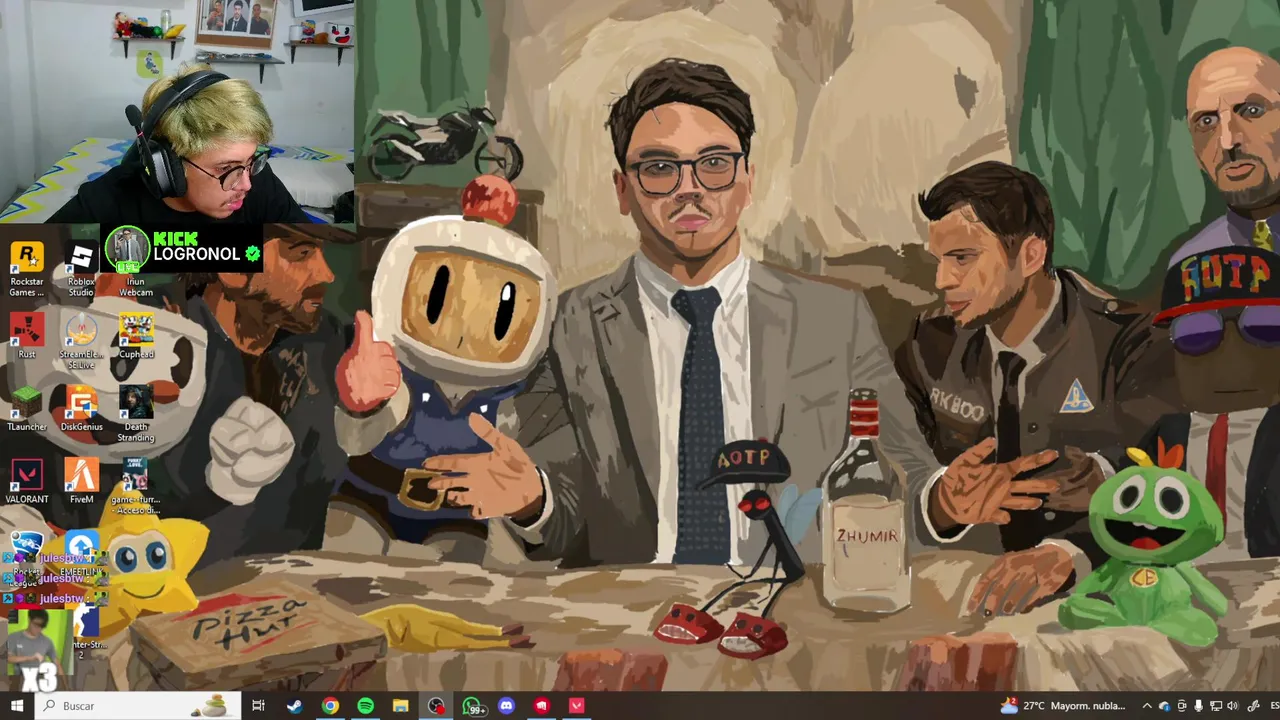
Task: Open DiskGenius desktop shortcut
Action: click(81, 408)
